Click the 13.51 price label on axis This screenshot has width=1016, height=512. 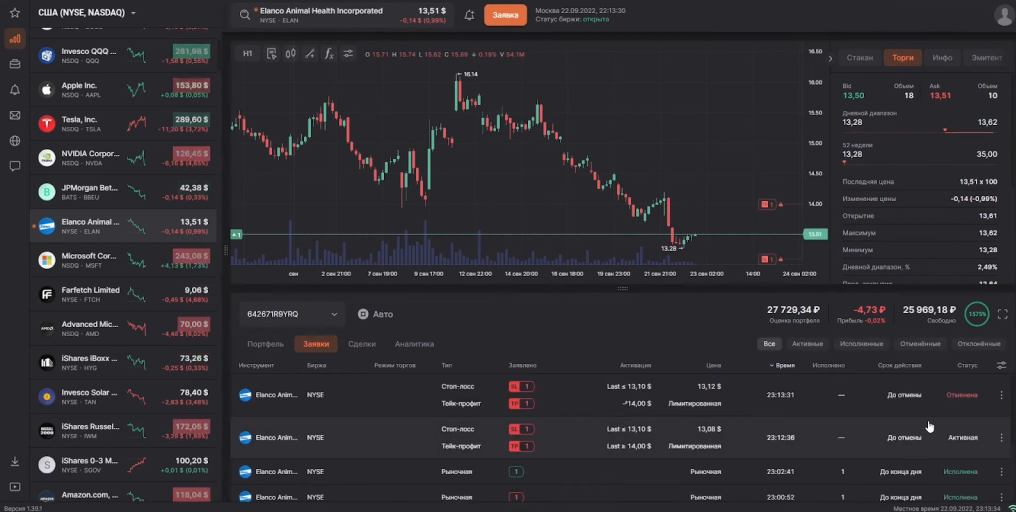coord(815,234)
